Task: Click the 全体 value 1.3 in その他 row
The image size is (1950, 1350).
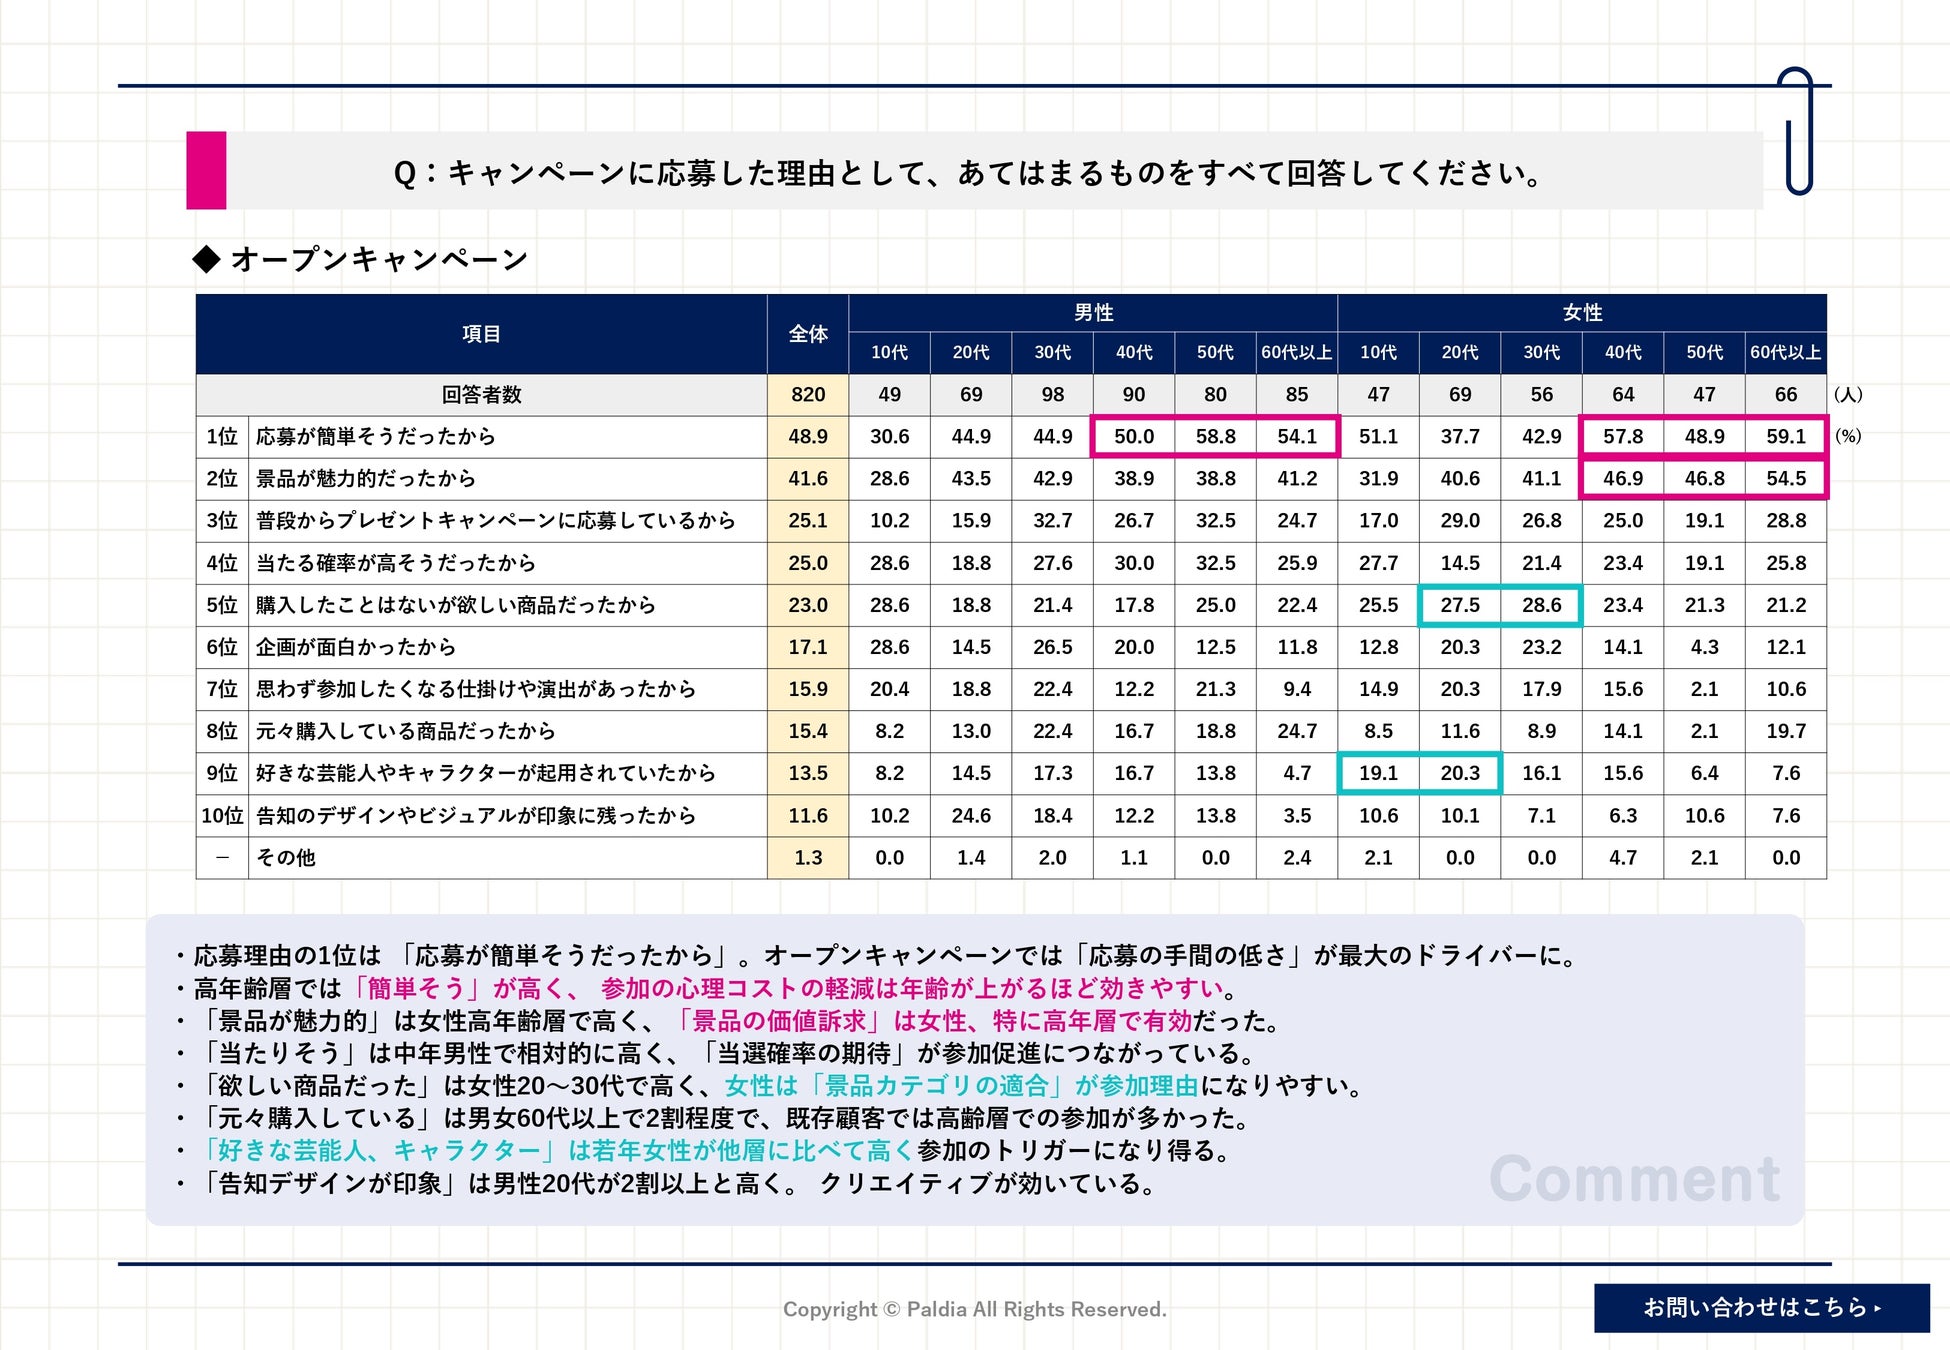Action: click(x=808, y=858)
